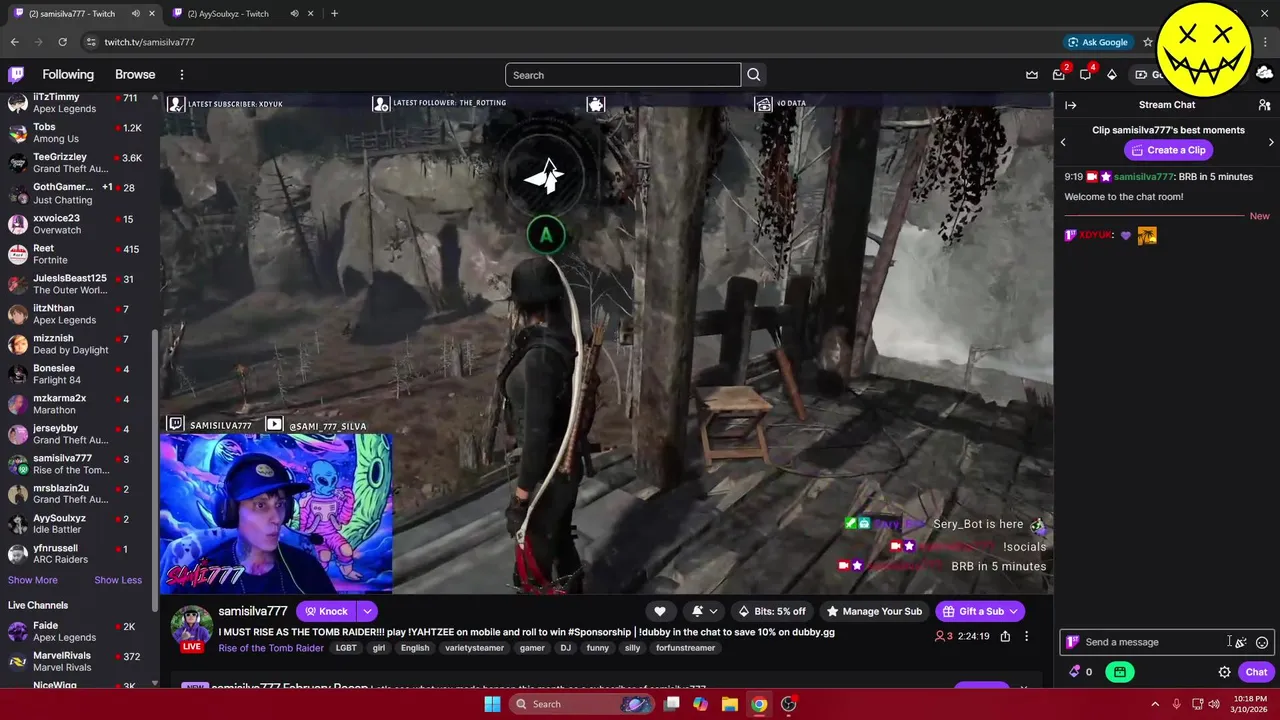Go back in browser history
Image resolution: width=1280 pixels, height=720 pixels.
tap(14, 42)
